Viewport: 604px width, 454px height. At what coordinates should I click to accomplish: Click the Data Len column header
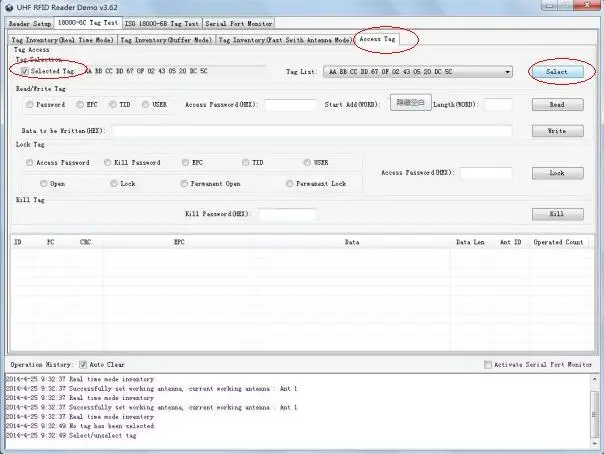[x=470, y=242]
